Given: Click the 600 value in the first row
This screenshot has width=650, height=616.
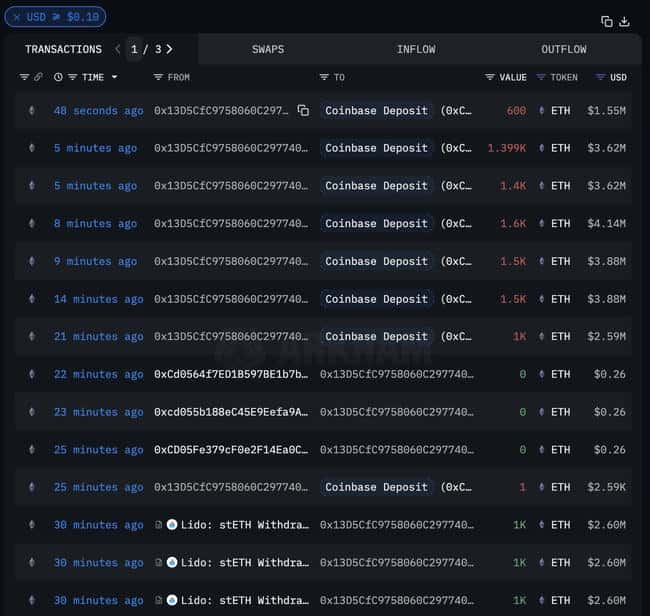Looking at the screenshot, I should coord(517,111).
